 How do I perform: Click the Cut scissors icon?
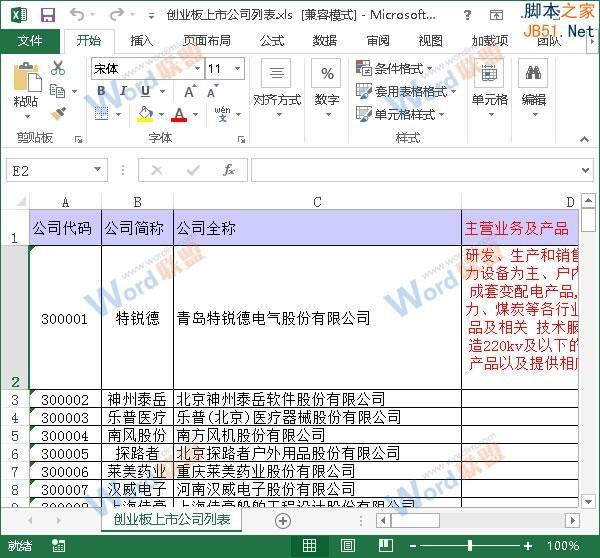tap(58, 68)
